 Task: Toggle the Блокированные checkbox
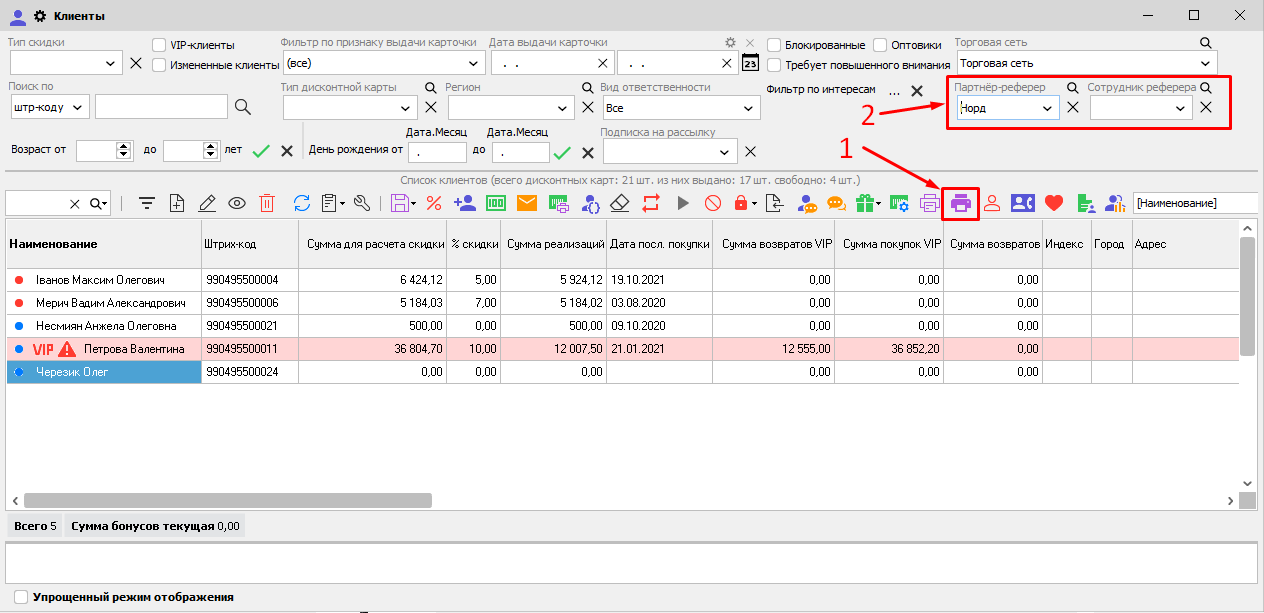point(774,45)
